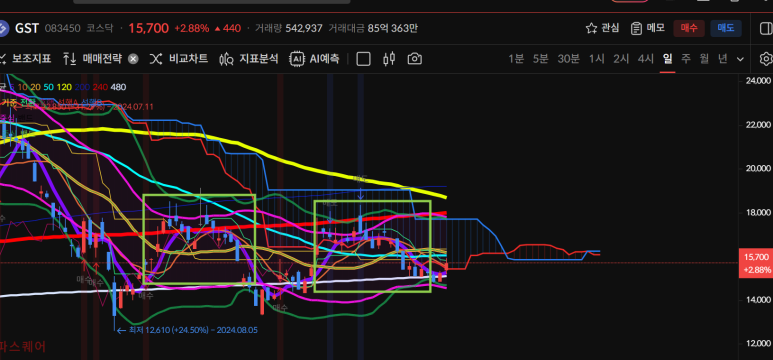The height and width of the screenshot is (360, 773).
Task: Click 18,000 on price axis
Action: point(758,212)
